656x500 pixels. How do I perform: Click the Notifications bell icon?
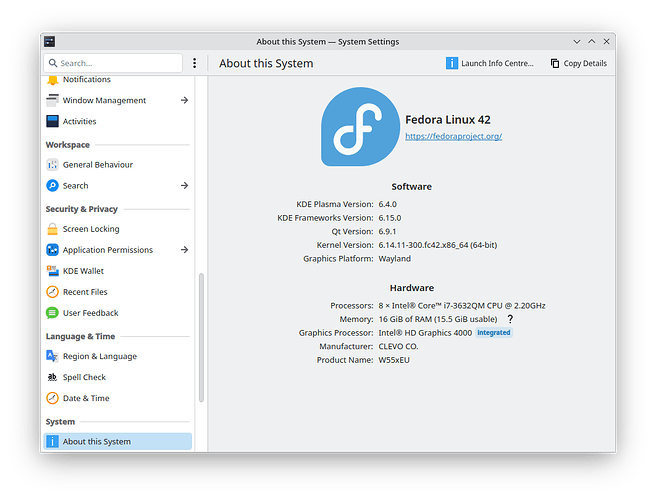click(x=52, y=80)
